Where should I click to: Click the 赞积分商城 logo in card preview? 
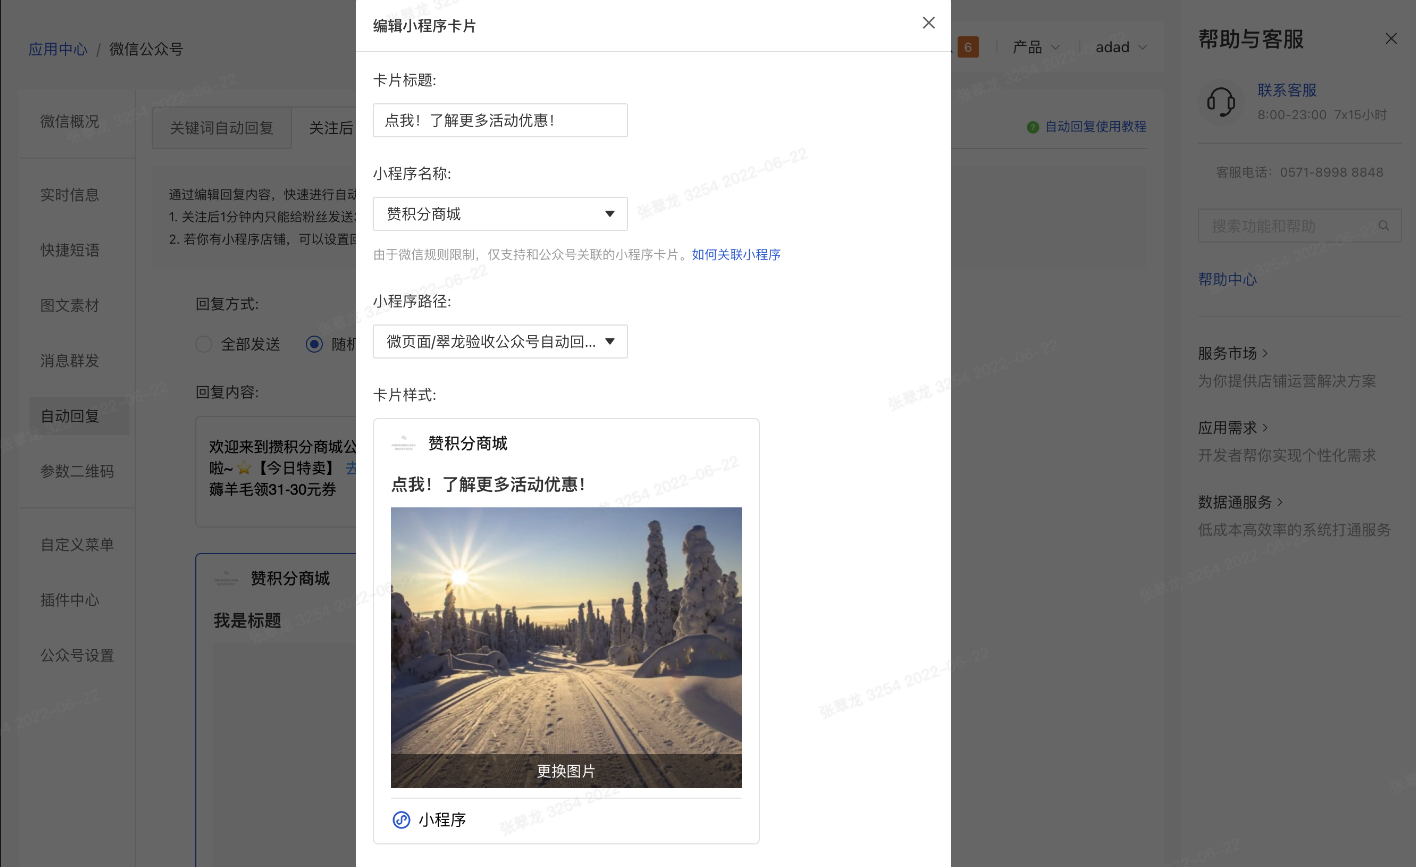point(403,443)
